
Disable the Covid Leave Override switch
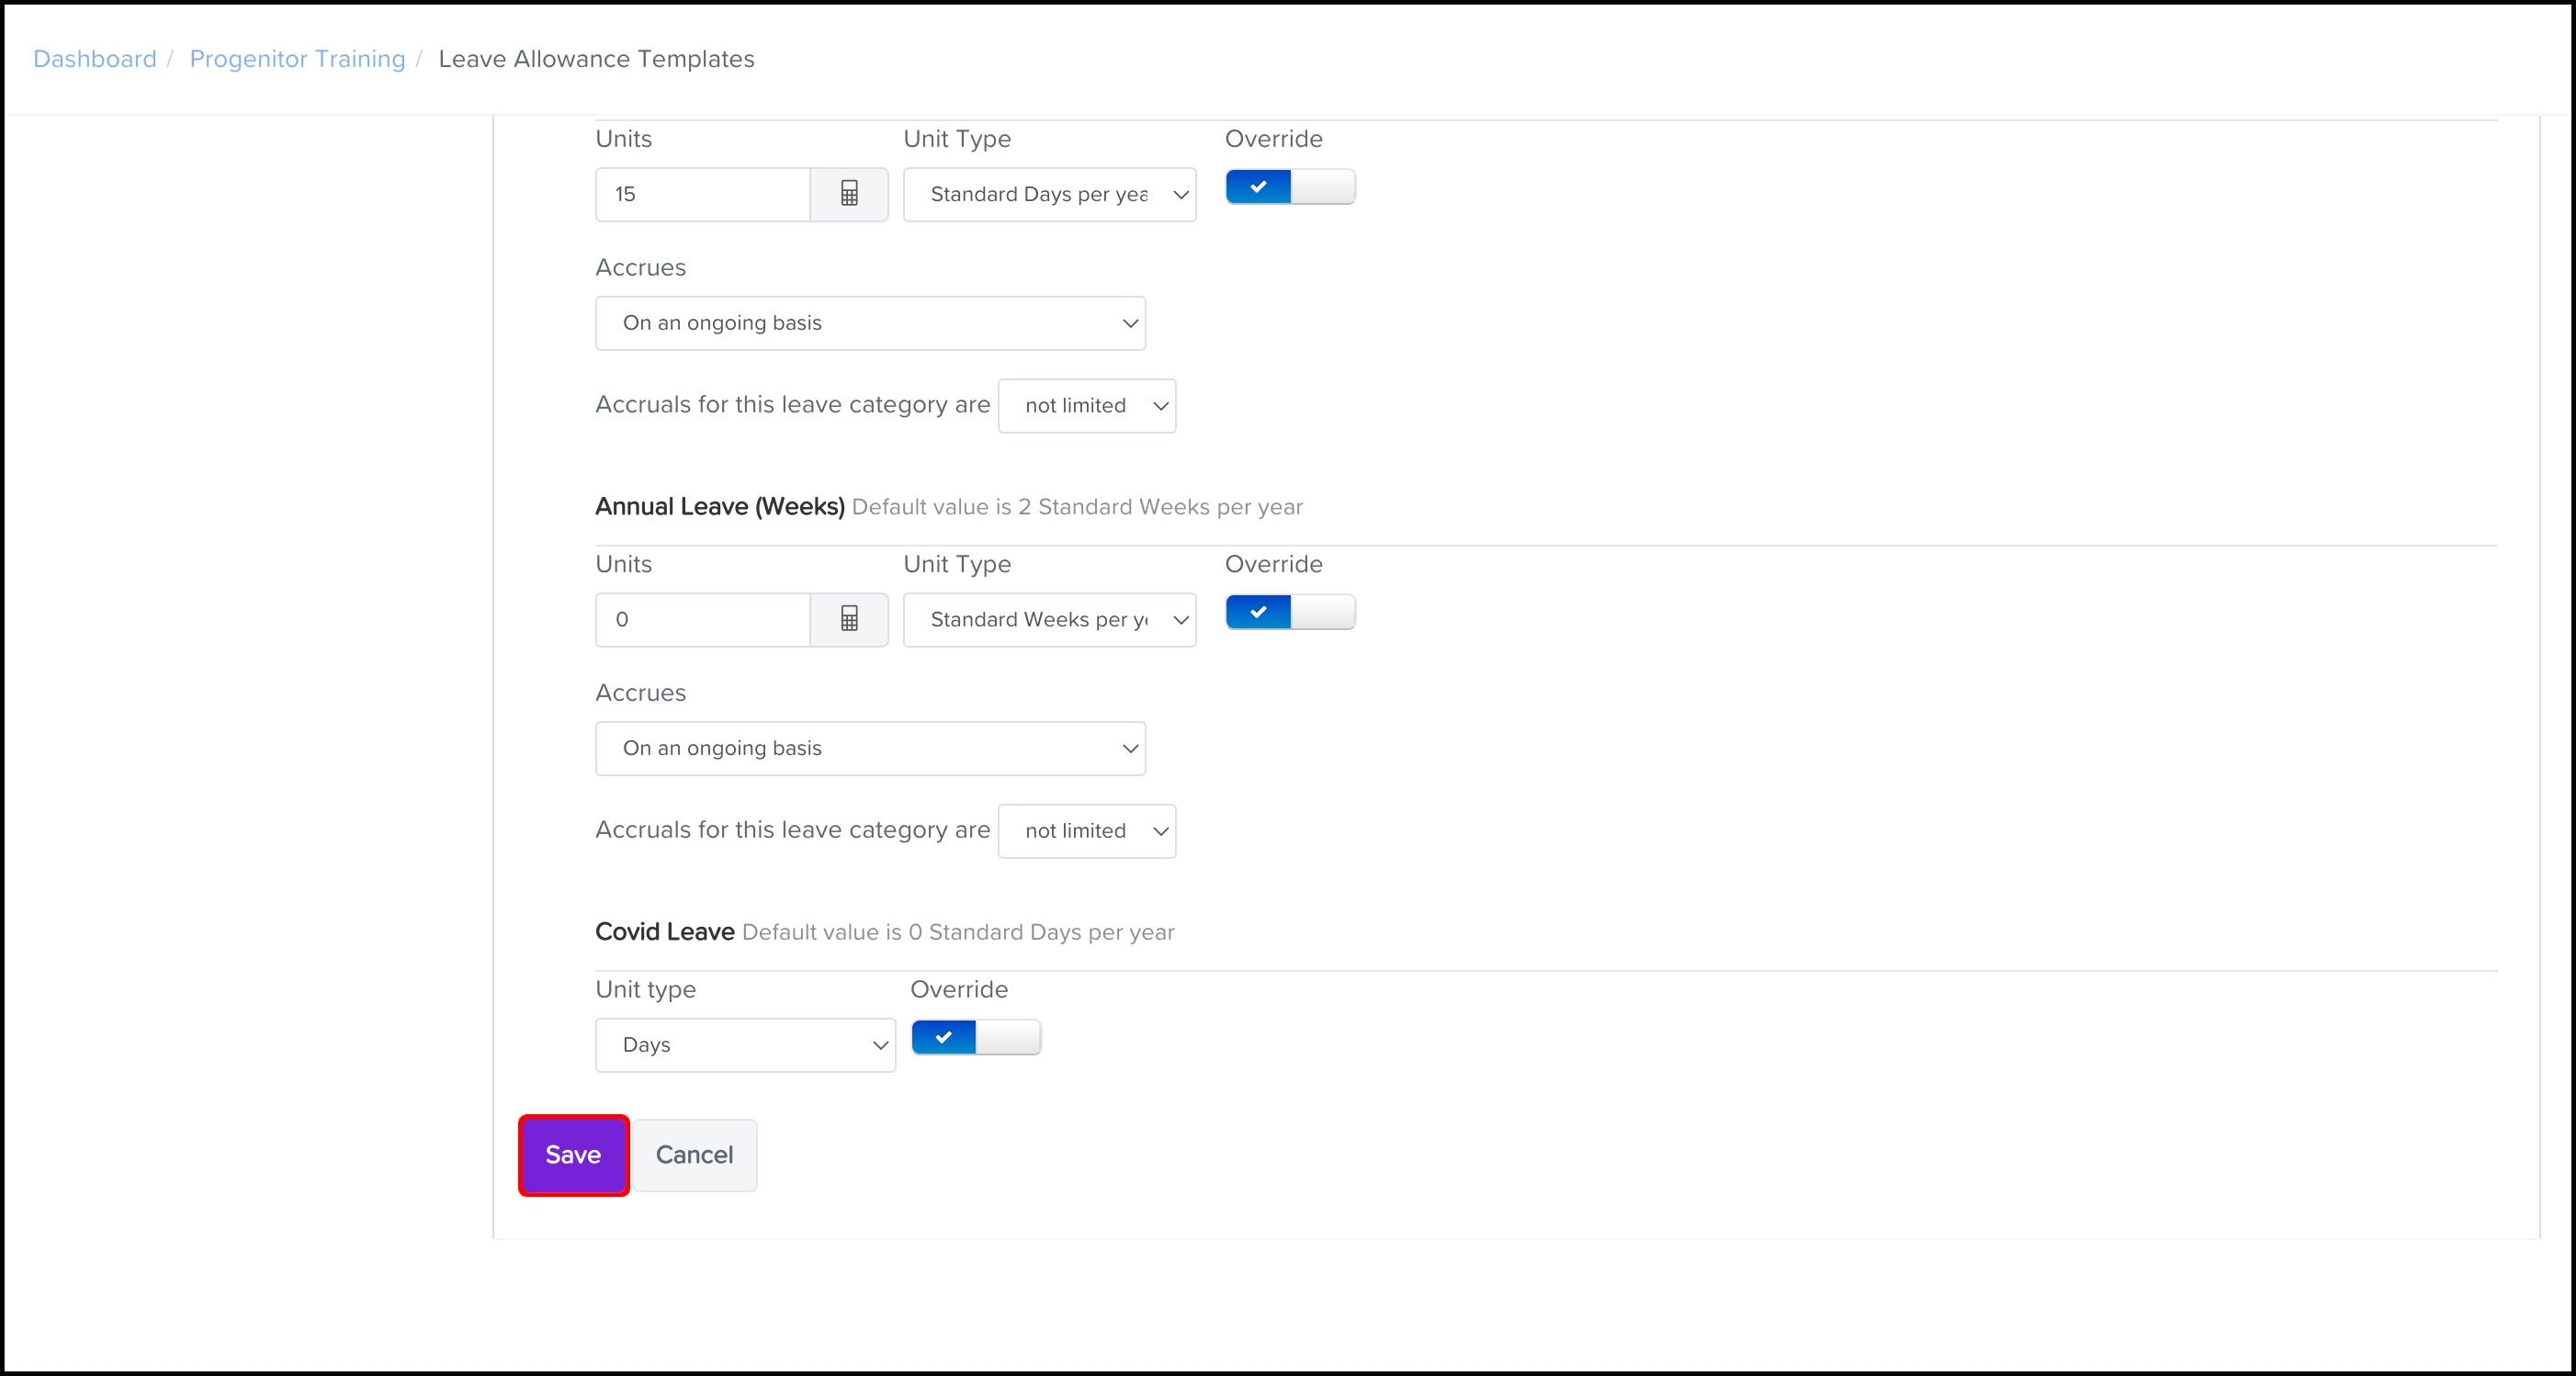975,1037
